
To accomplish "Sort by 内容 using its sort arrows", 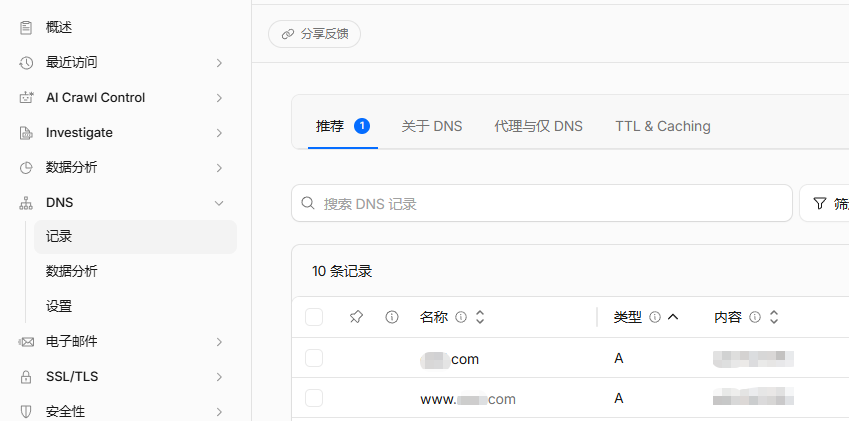I will click(x=774, y=317).
